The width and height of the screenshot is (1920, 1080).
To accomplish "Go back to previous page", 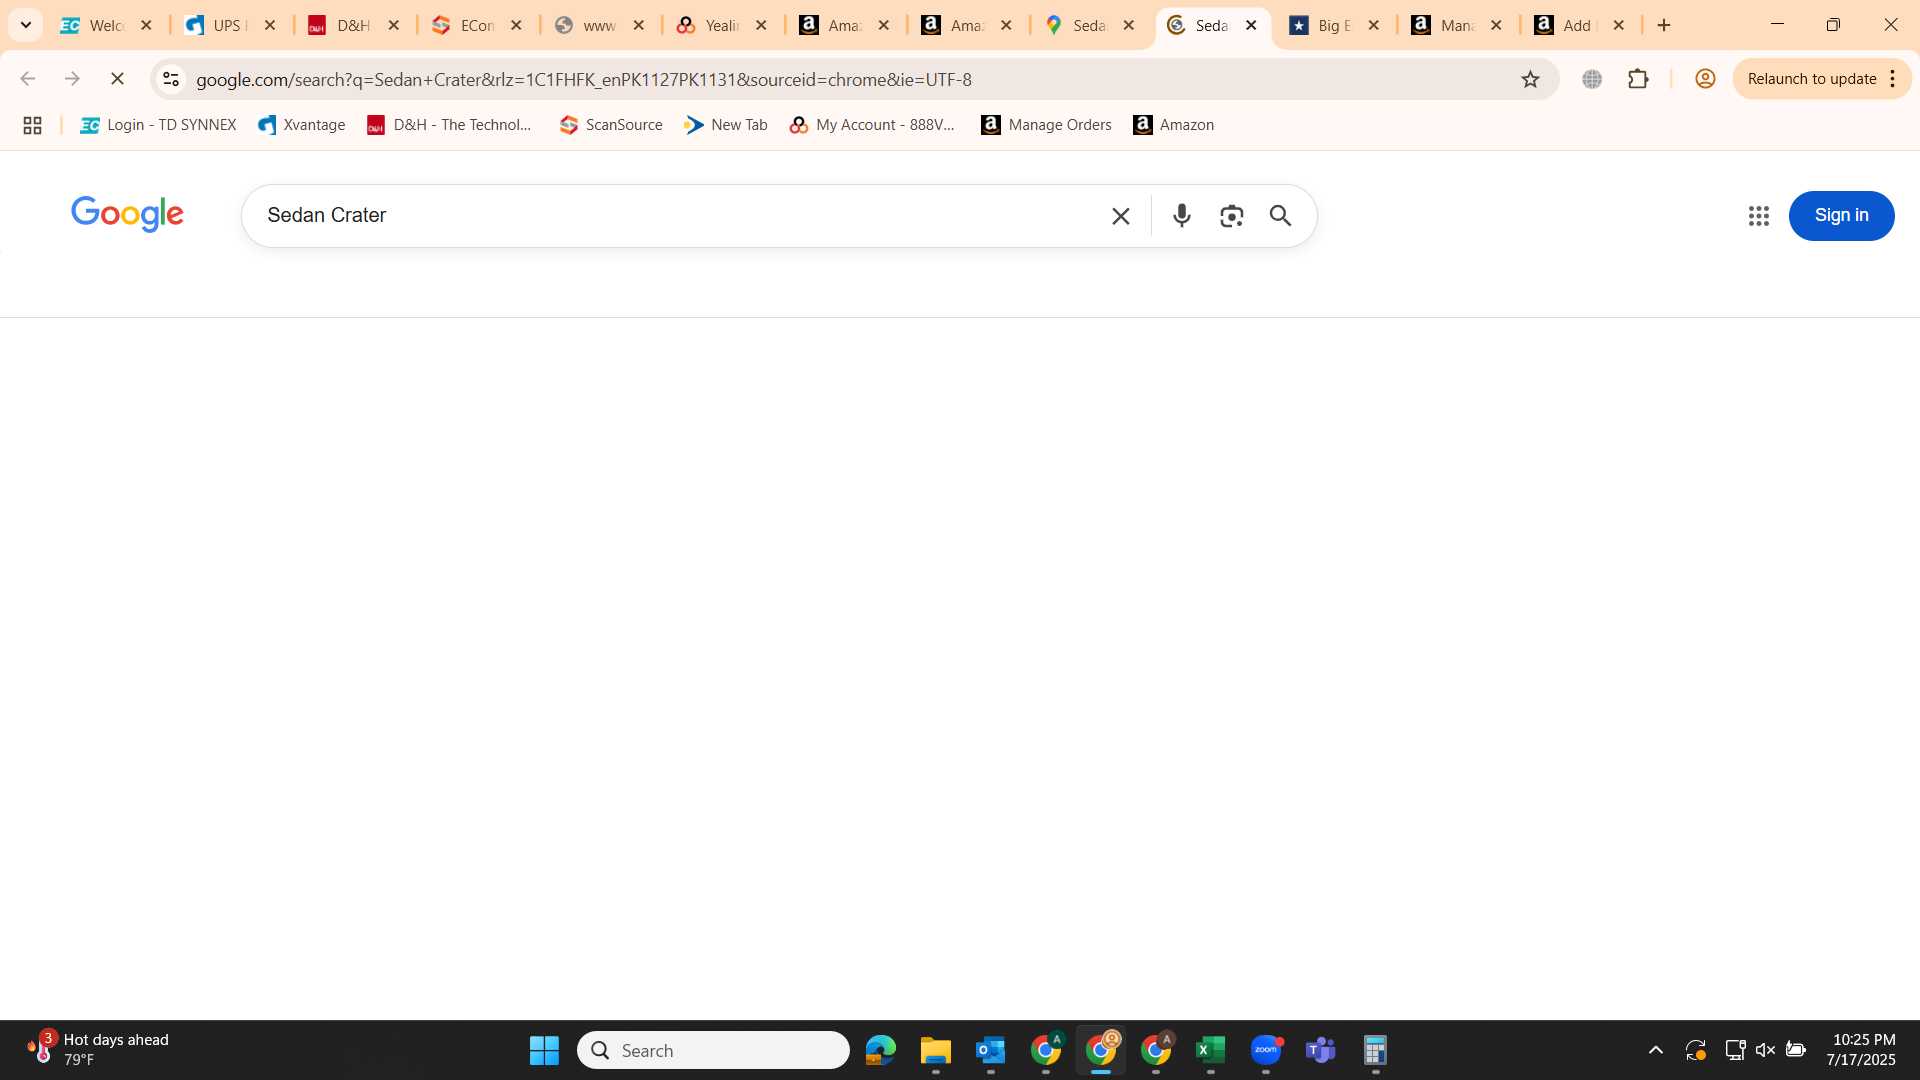I will click(28, 79).
